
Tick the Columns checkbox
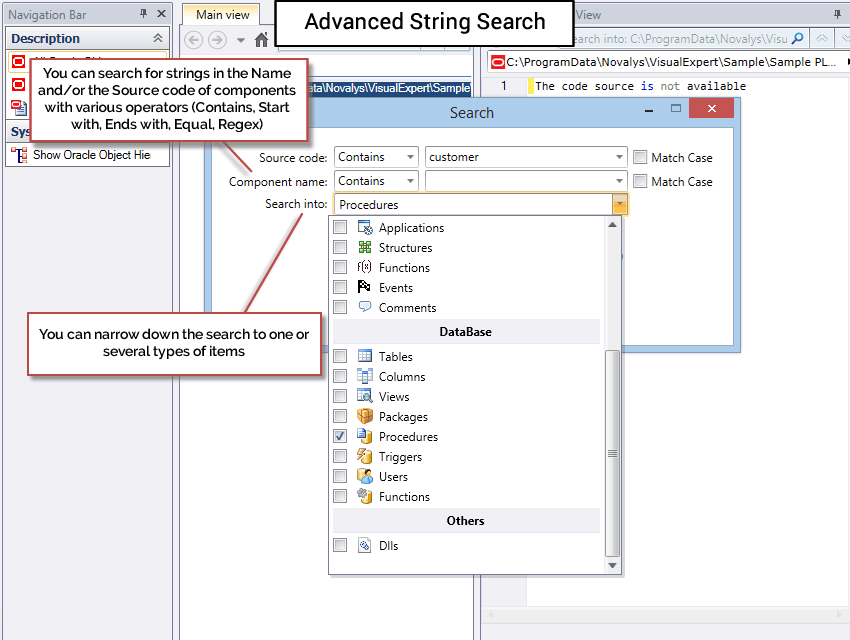340,377
